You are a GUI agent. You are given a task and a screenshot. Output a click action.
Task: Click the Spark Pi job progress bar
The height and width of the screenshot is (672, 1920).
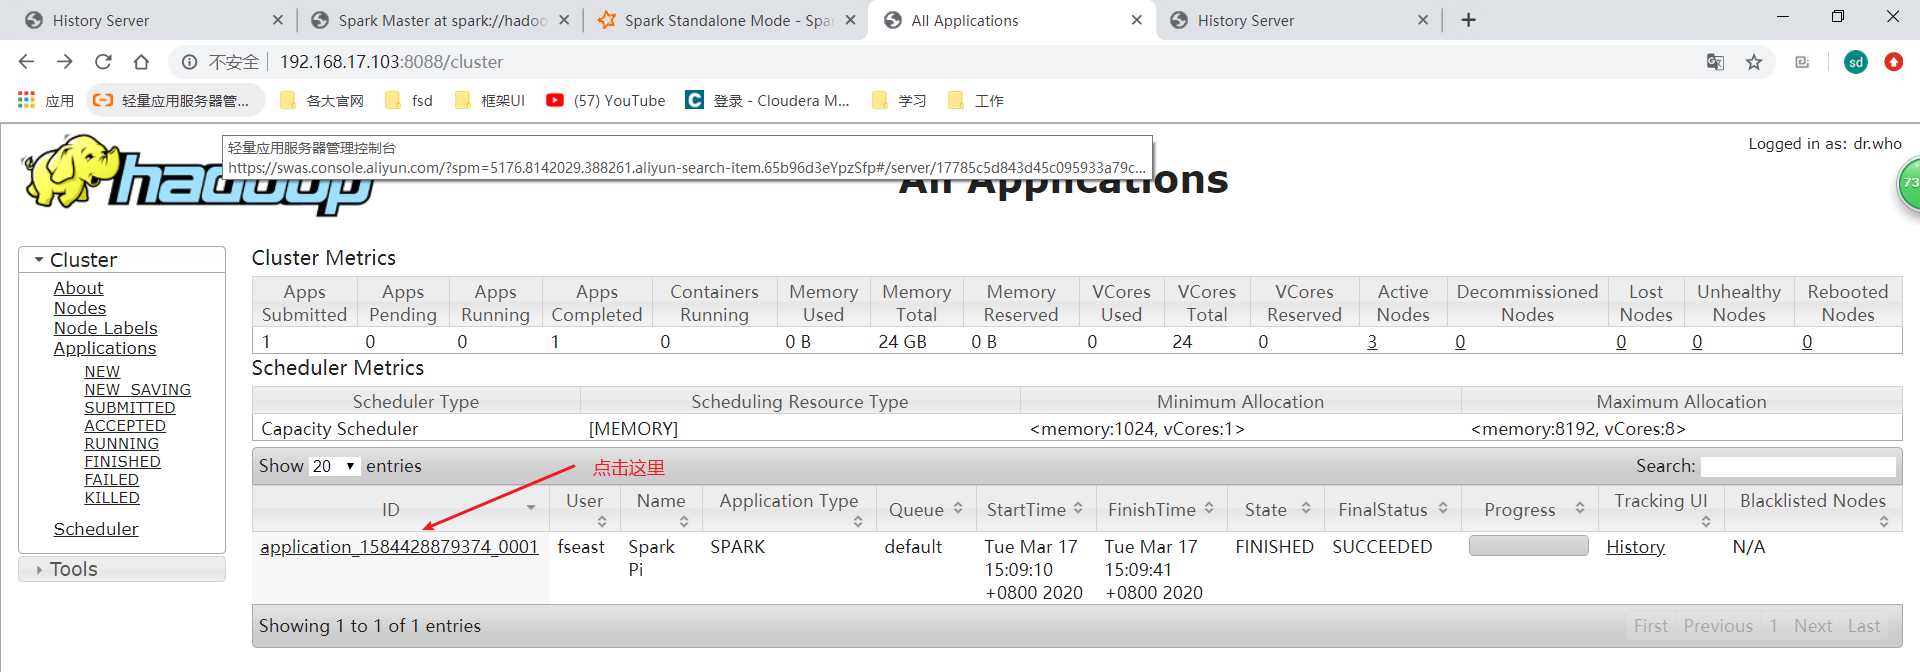[1528, 546]
